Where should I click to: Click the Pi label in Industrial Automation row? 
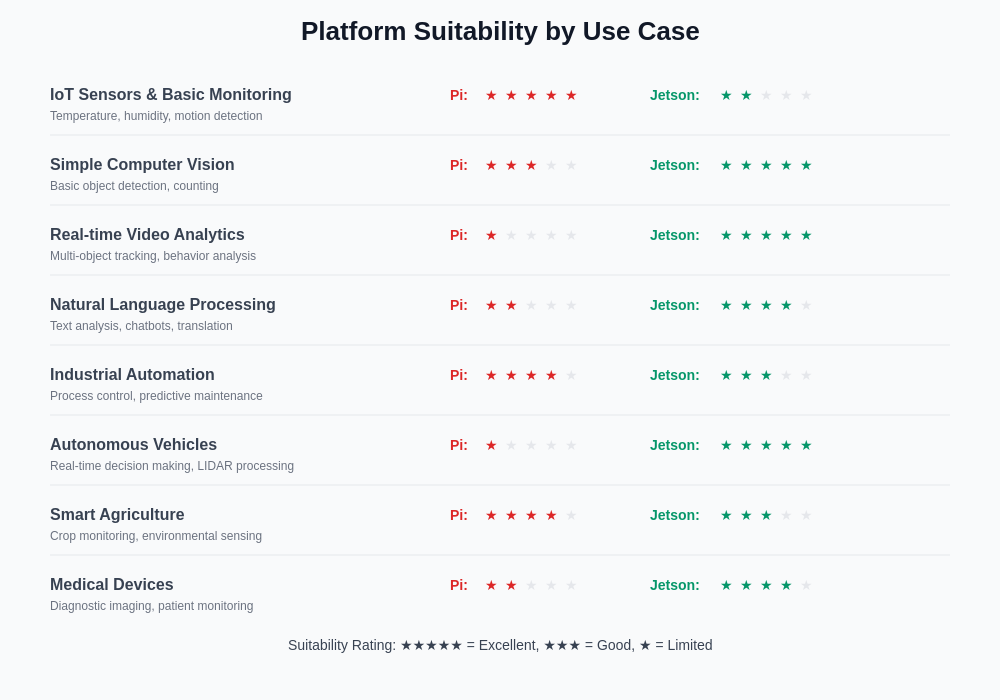(459, 375)
